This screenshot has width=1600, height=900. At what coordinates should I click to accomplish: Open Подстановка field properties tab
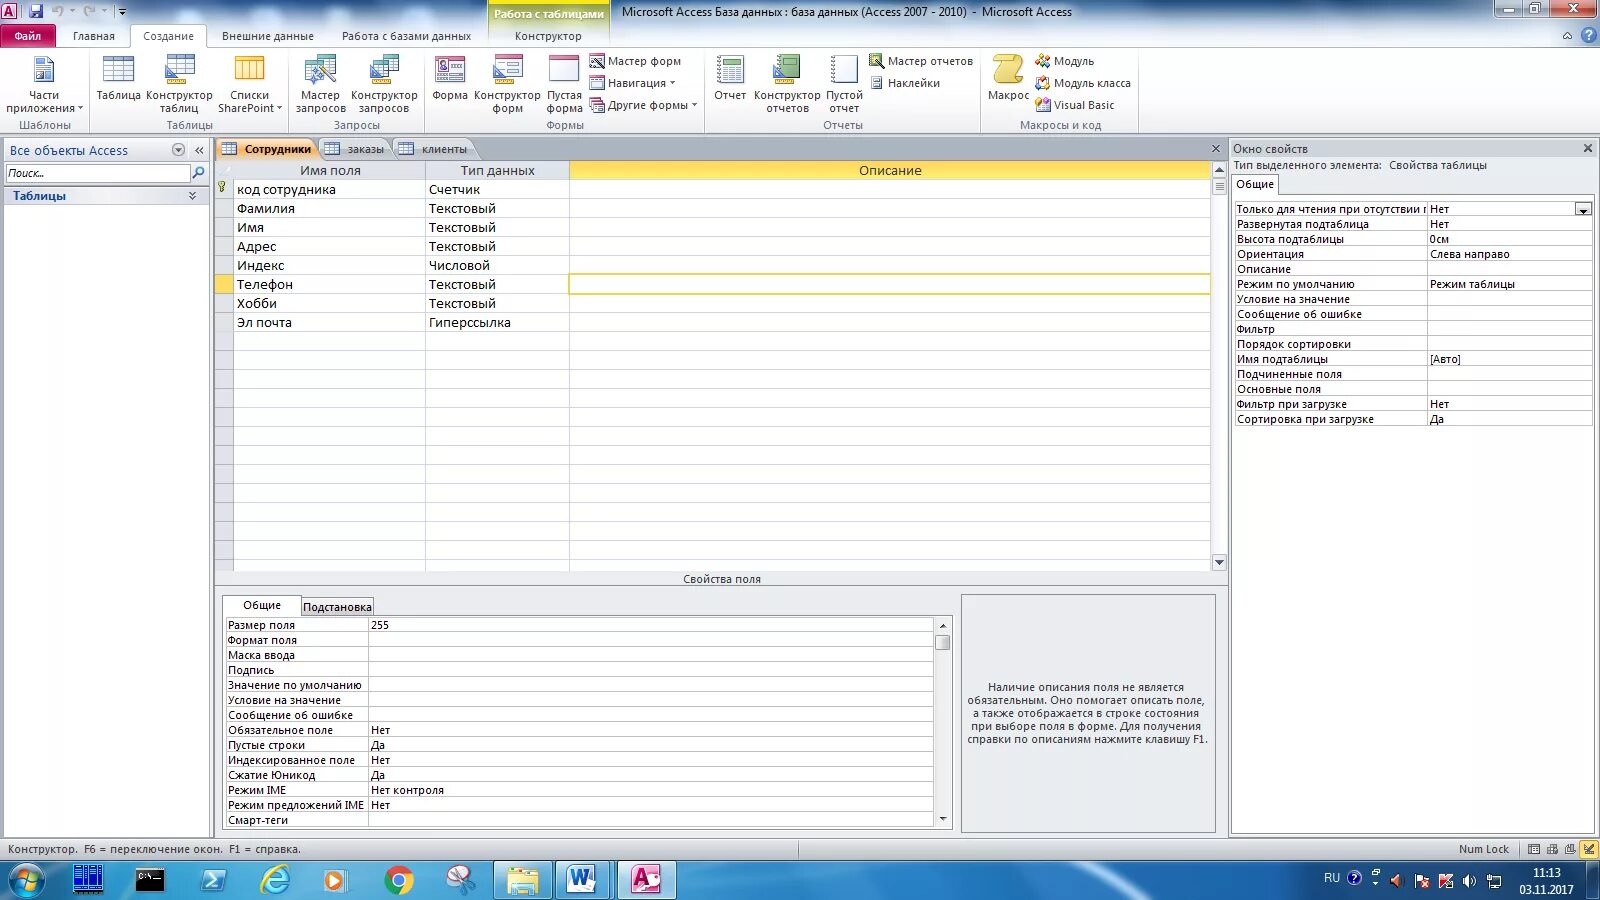click(x=337, y=607)
